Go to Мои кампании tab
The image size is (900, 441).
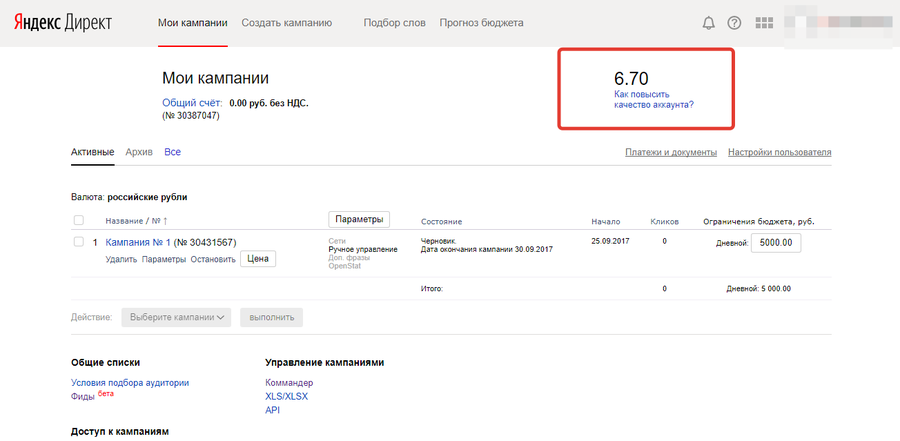coord(193,23)
